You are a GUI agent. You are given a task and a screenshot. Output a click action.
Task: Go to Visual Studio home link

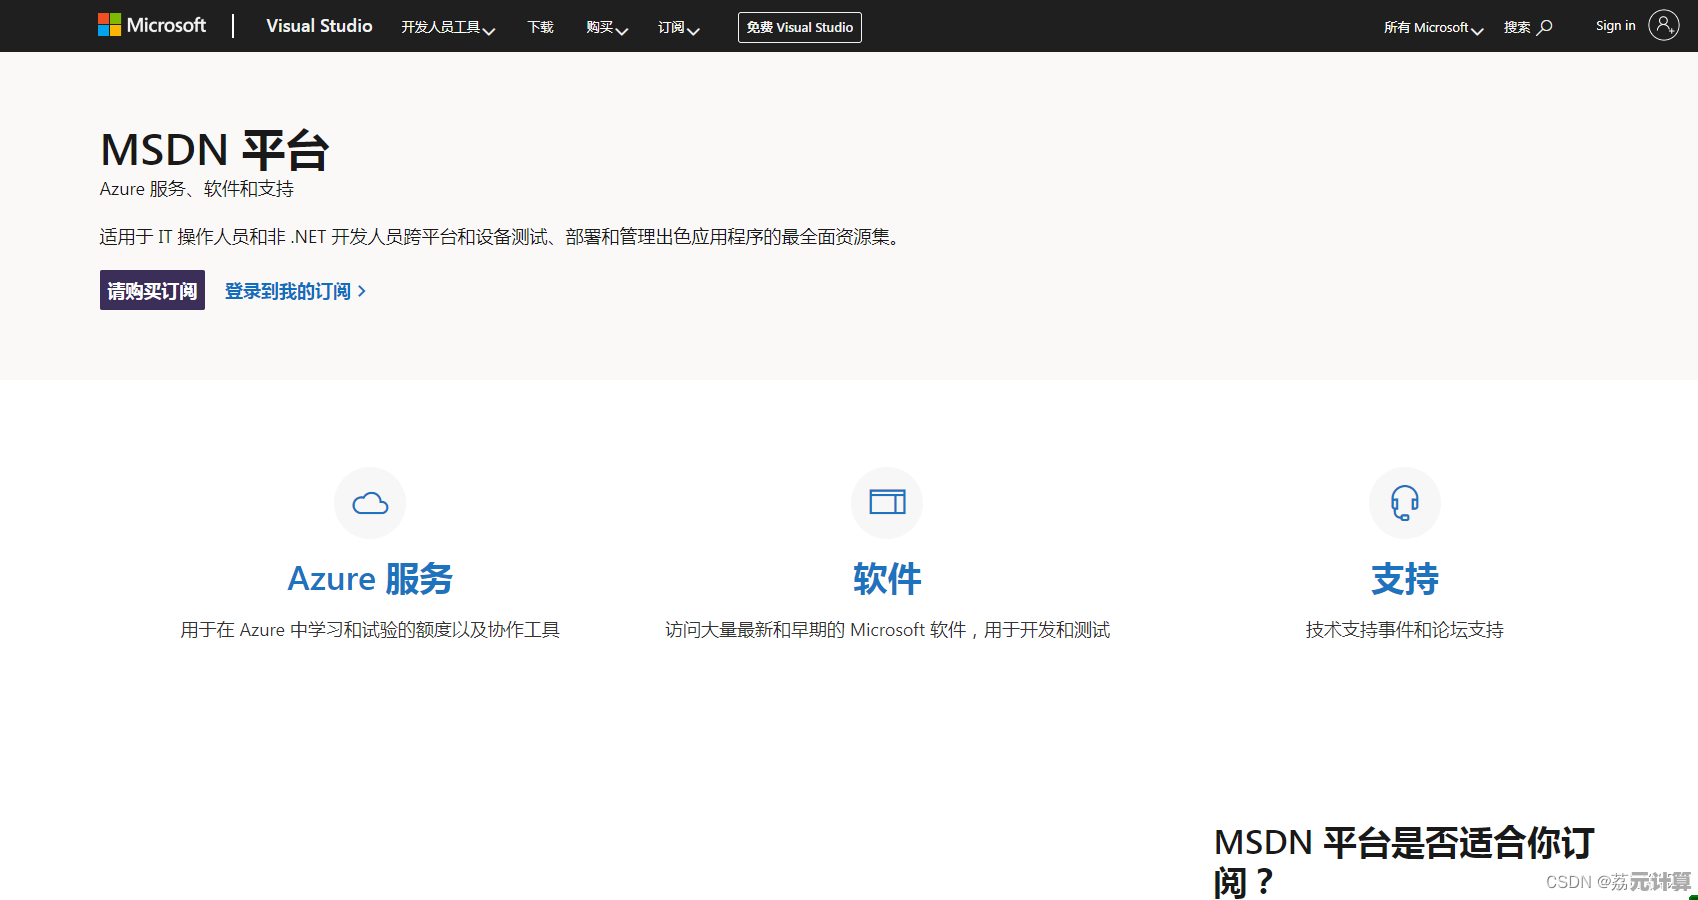(319, 26)
